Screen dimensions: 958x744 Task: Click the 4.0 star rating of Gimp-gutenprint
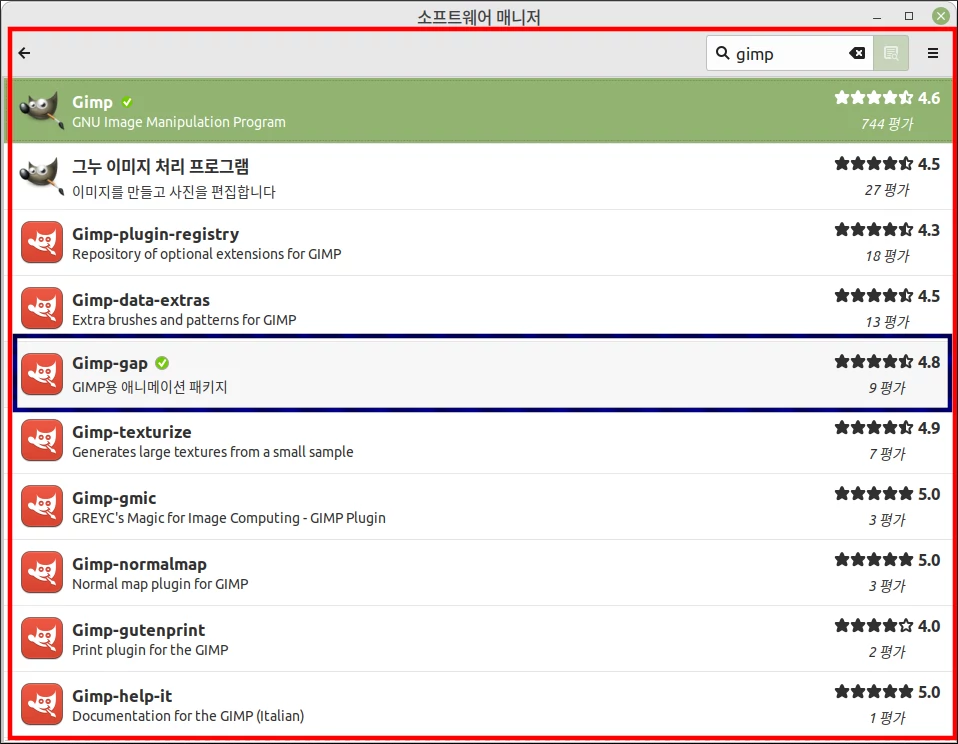click(x=887, y=625)
